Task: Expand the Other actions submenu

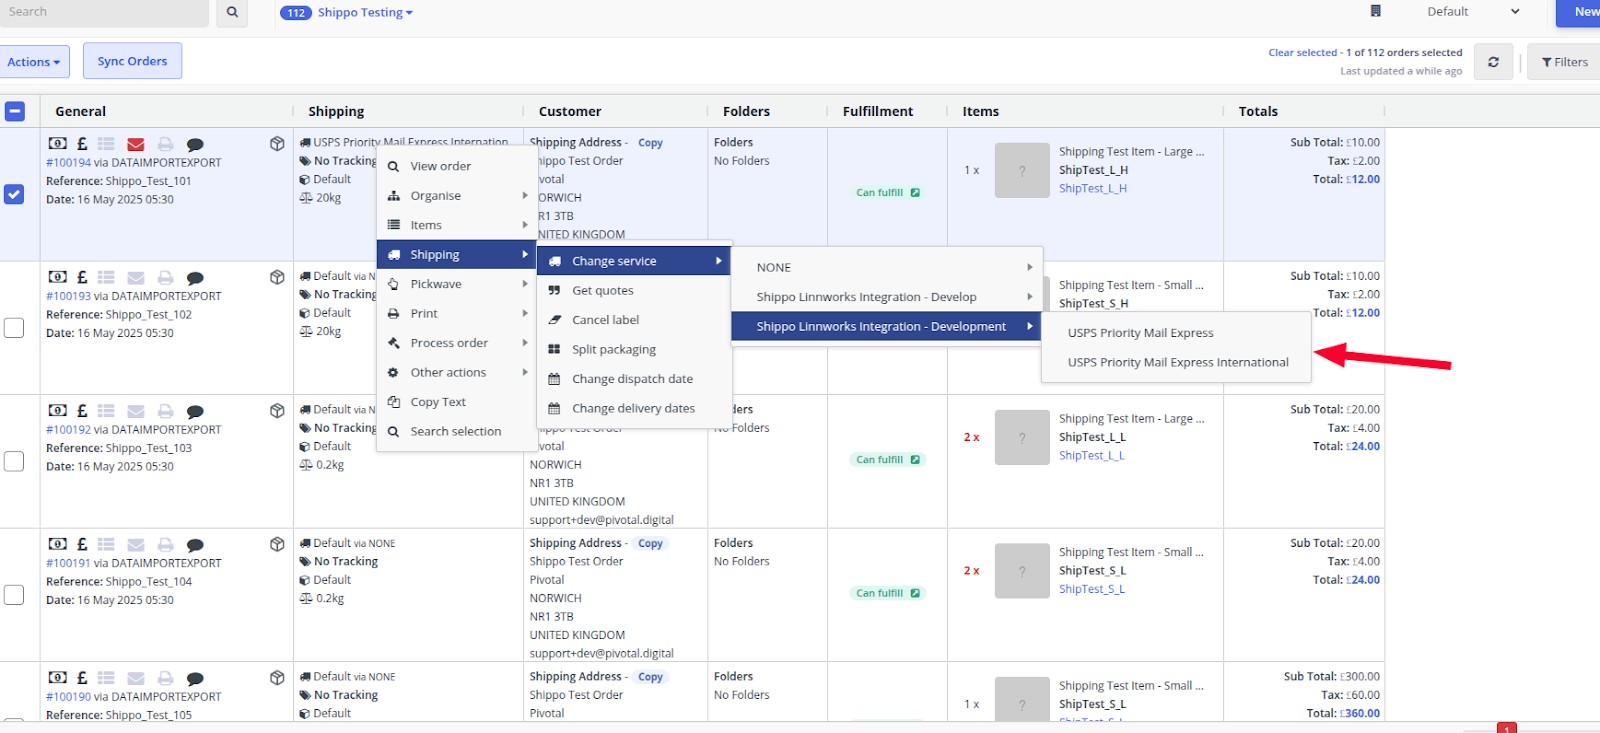Action: [457, 372]
